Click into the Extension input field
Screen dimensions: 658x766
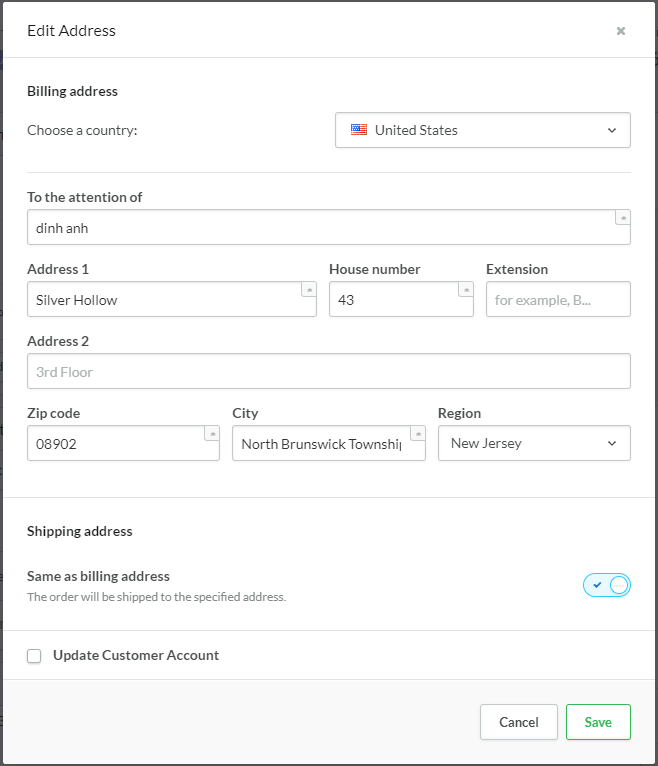558,299
